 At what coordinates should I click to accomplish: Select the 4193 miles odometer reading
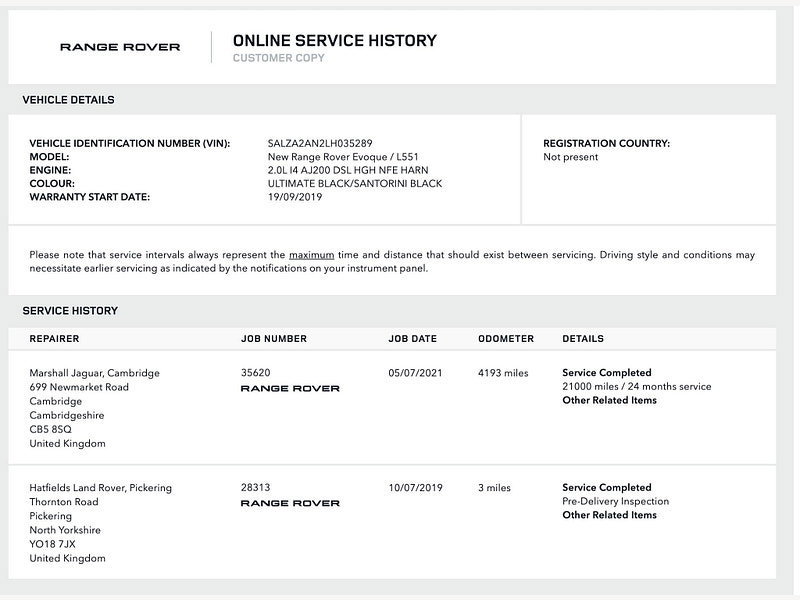(x=503, y=373)
